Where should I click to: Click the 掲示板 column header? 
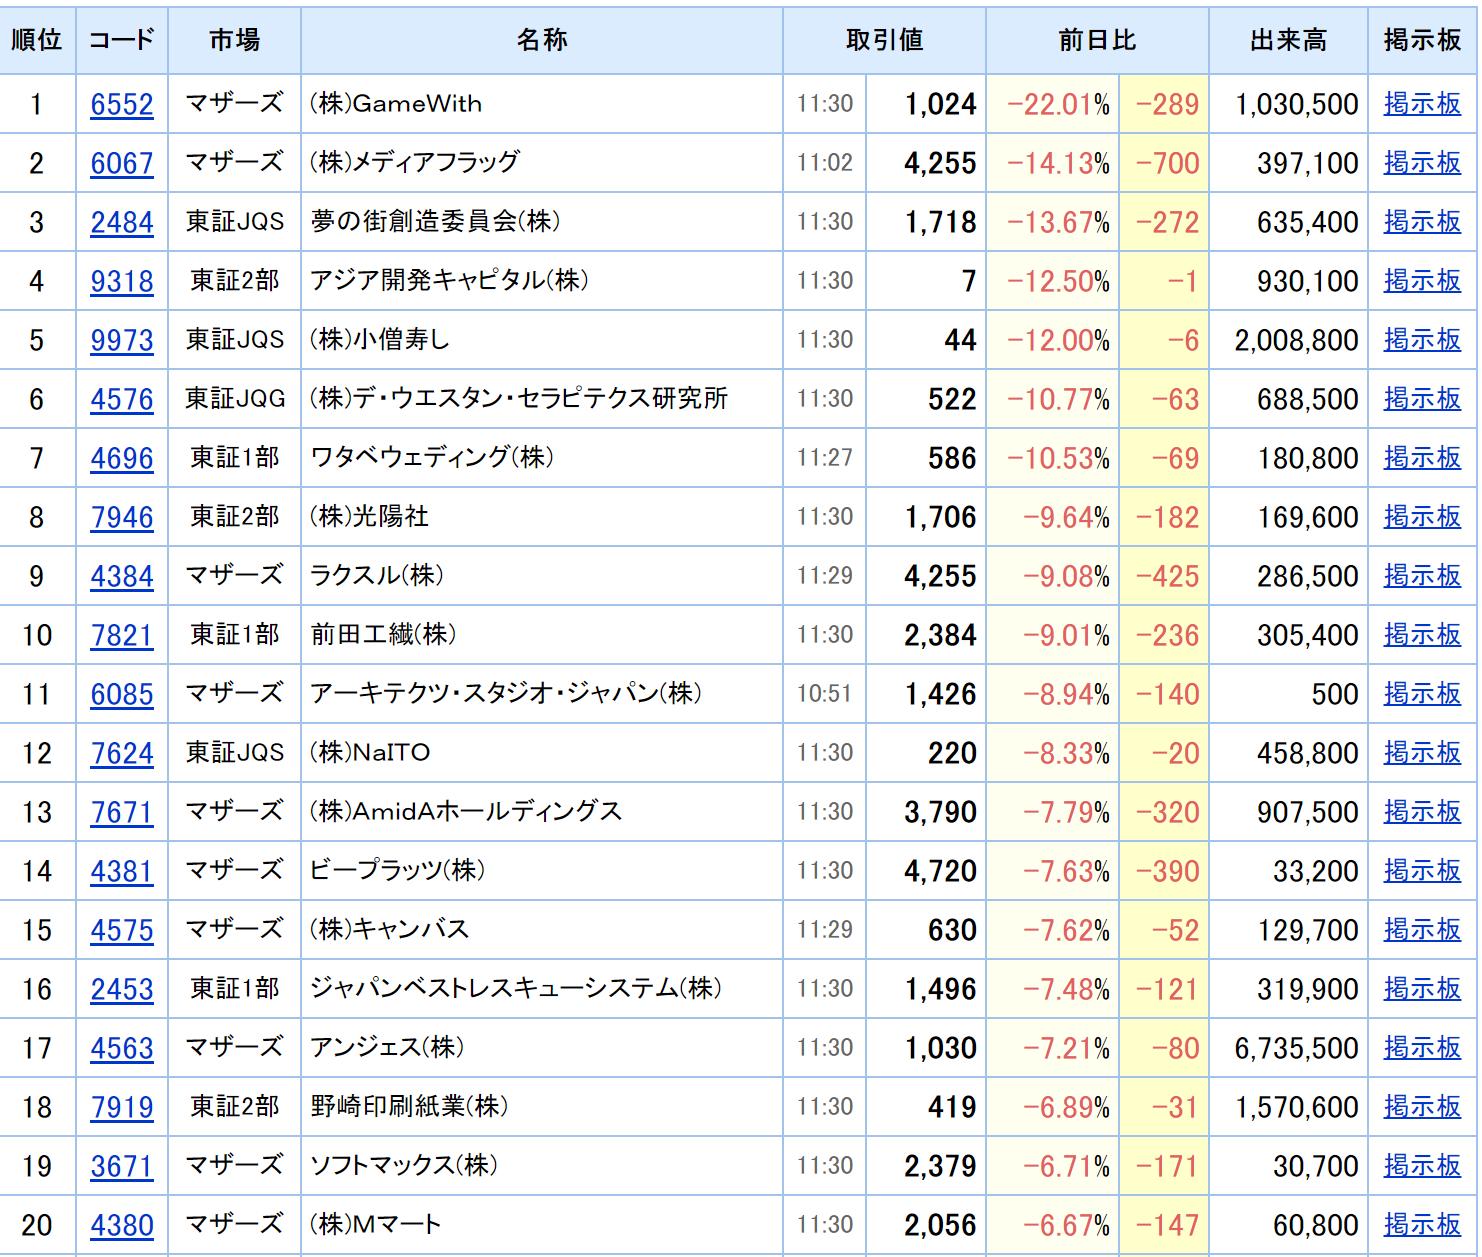1422,40
